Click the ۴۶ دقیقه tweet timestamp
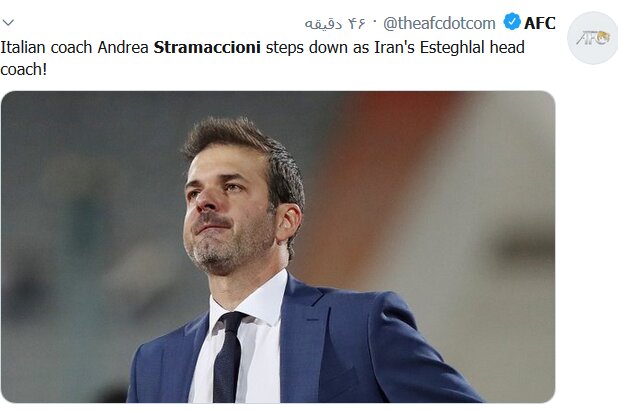The height and width of the screenshot is (410, 618). [335, 24]
